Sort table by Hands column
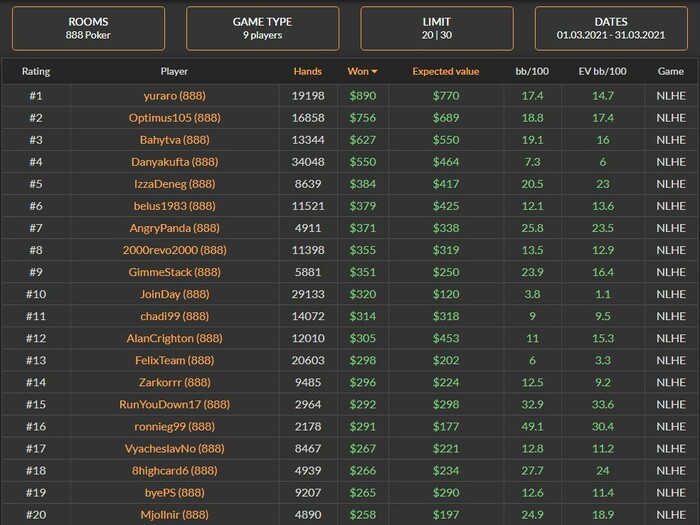700x525 pixels. (308, 71)
